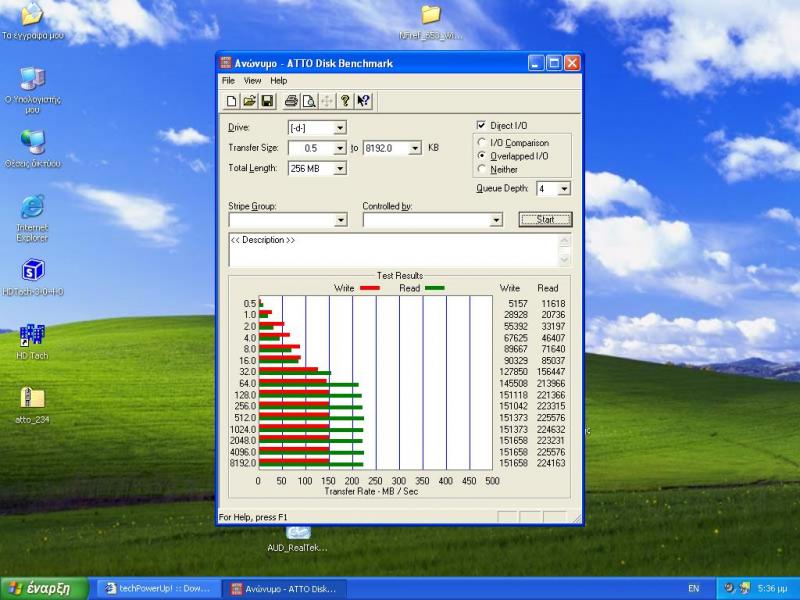The width and height of the screenshot is (800, 600).
Task: Click the "Test Results" group label
Action: (400, 276)
